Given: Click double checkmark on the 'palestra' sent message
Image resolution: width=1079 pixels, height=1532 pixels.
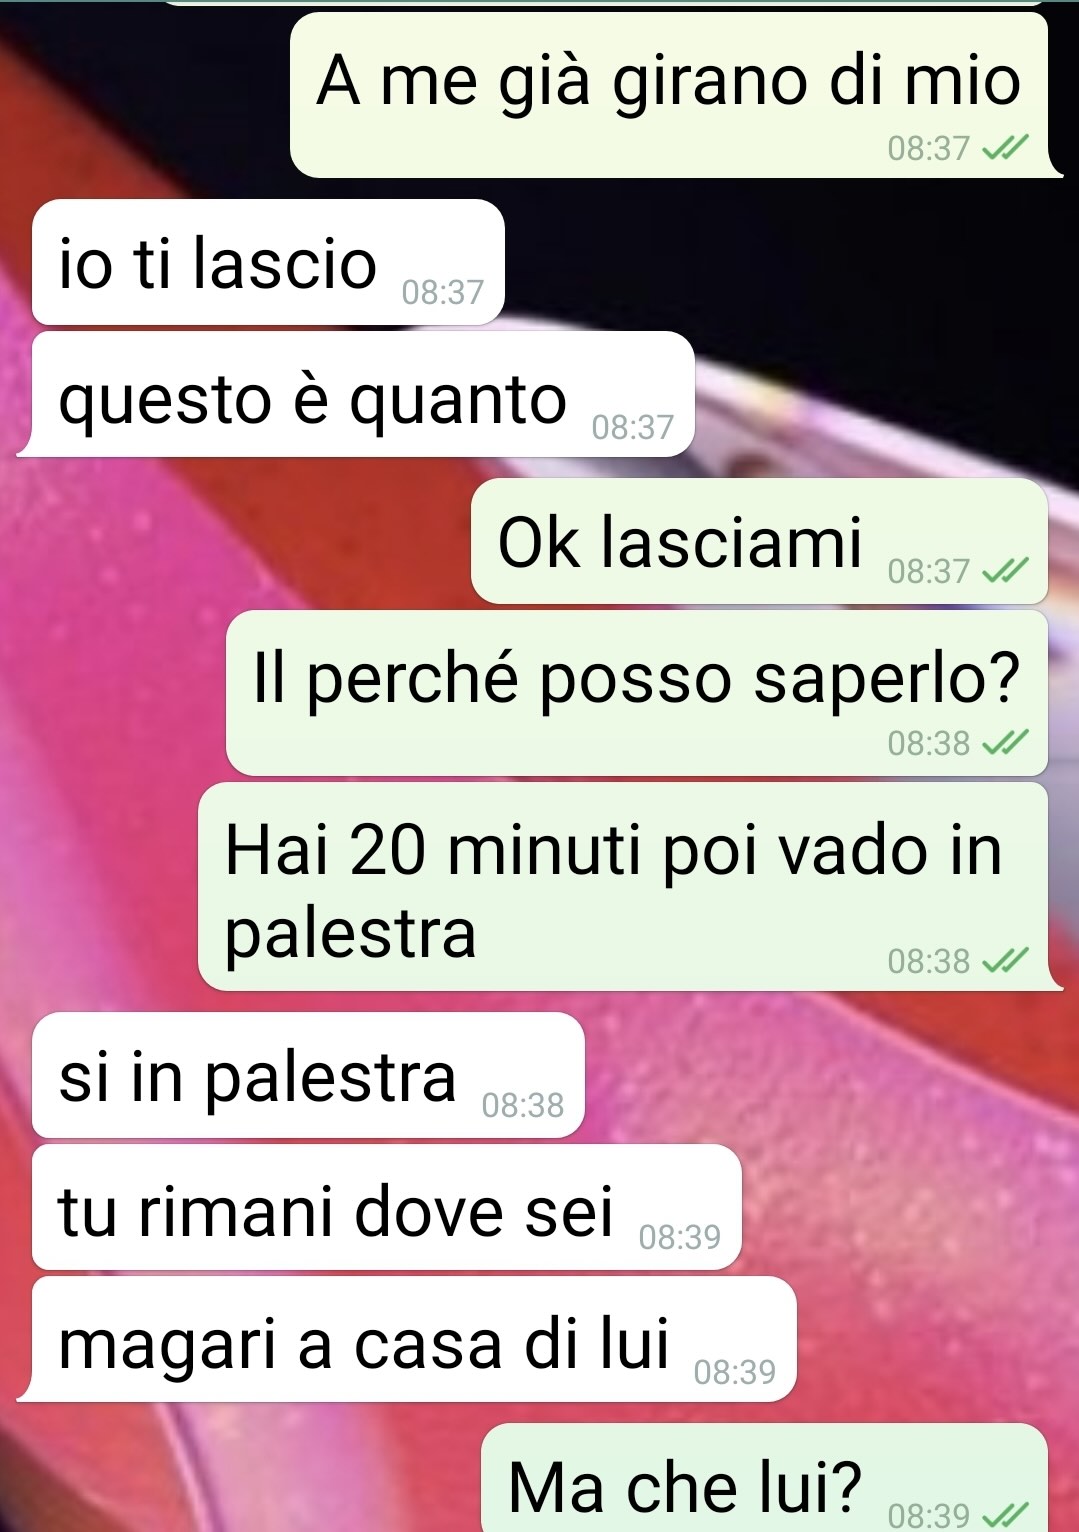Looking at the screenshot, I should coord(1005,961).
